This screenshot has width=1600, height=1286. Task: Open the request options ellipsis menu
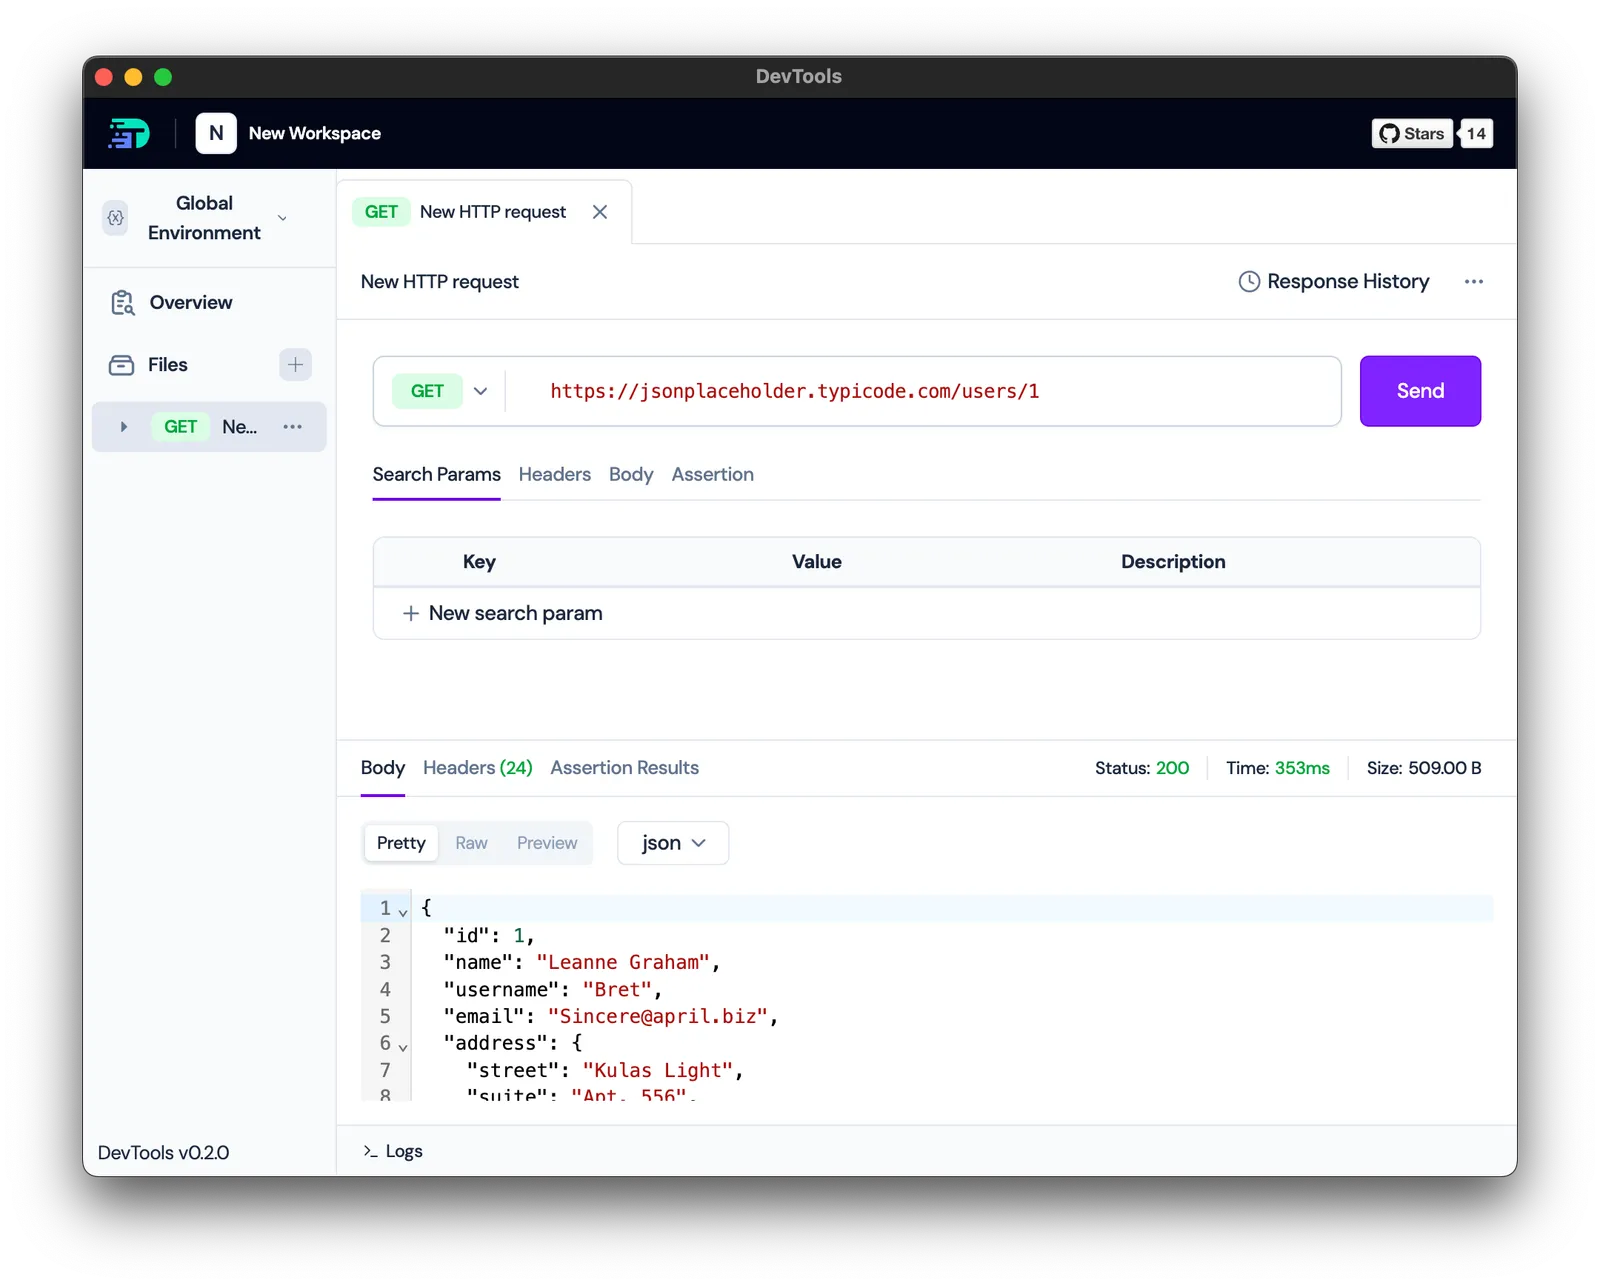(1474, 282)
